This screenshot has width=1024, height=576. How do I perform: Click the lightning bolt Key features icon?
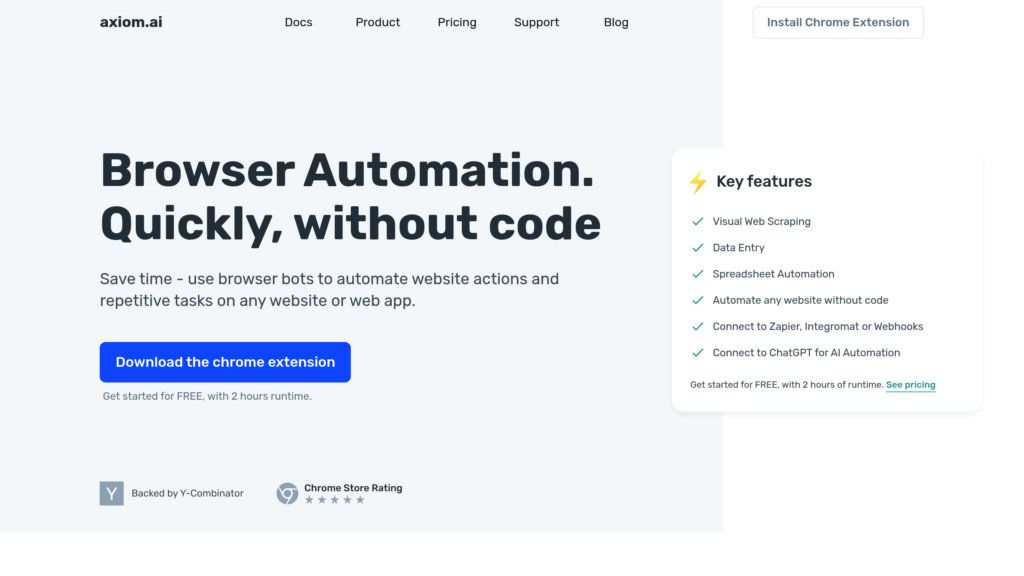pos(698,182)
